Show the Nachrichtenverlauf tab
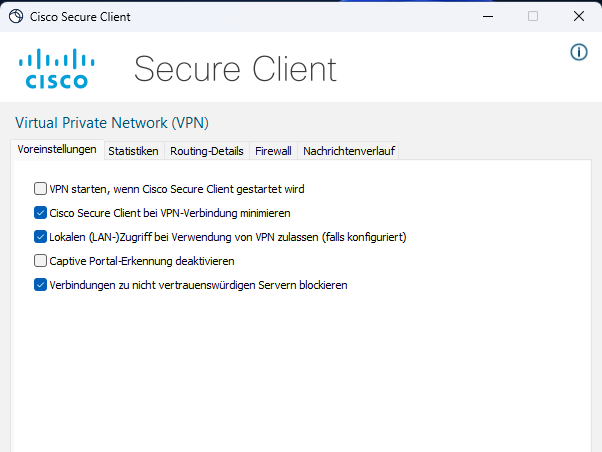This screenshot has width=602, height=452. (x=348, y=151)
